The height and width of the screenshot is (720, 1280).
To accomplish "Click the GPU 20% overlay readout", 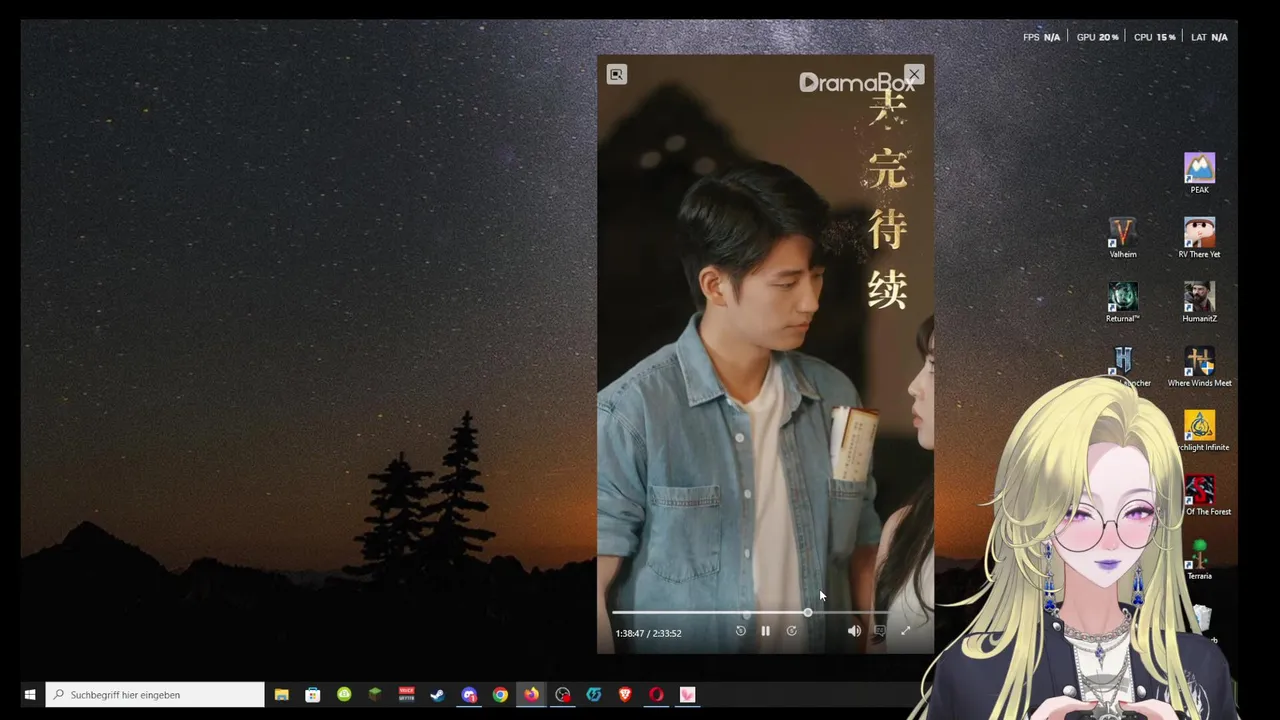I will click(1097, 37).
